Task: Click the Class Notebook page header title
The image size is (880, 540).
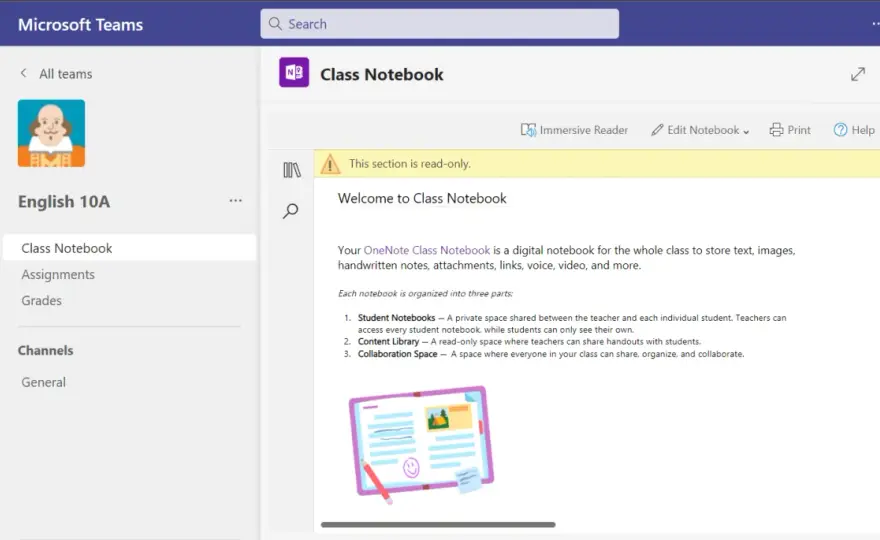Action: pos(382,75)
